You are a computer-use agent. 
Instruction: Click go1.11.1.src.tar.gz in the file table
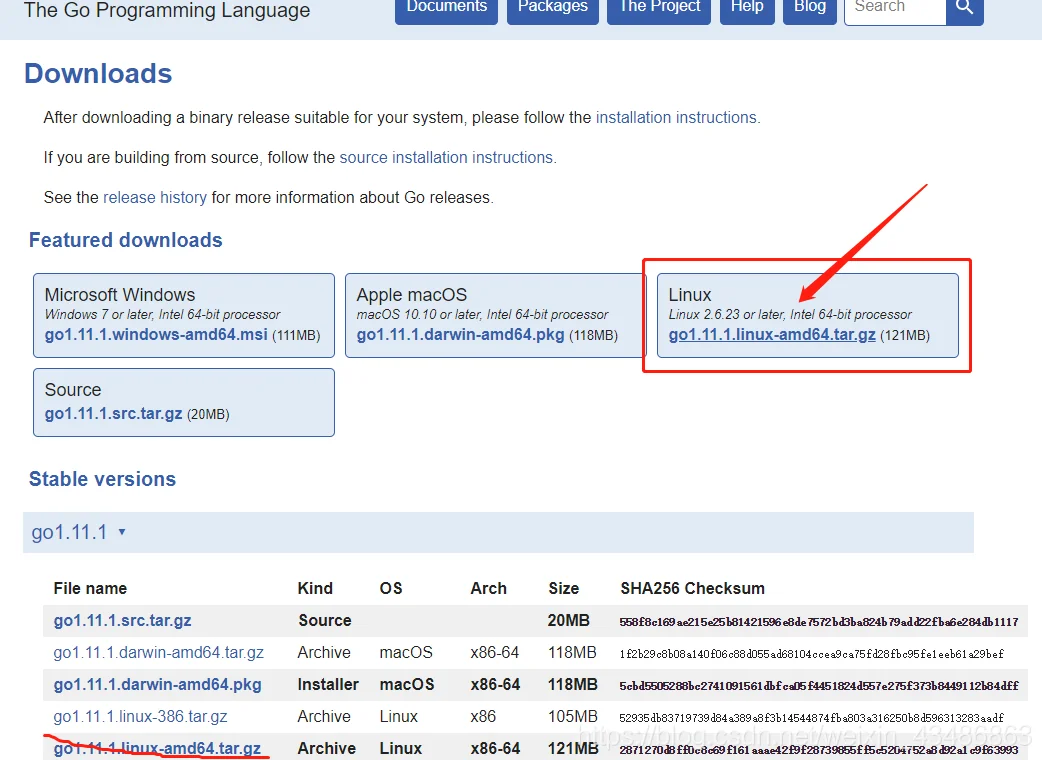click(x=122, y=620)
